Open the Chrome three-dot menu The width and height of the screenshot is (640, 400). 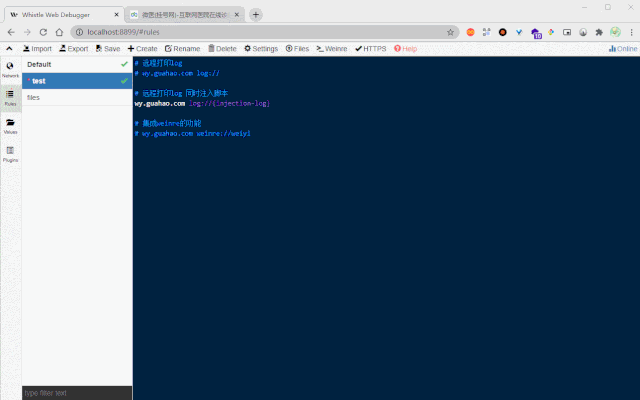631,32
